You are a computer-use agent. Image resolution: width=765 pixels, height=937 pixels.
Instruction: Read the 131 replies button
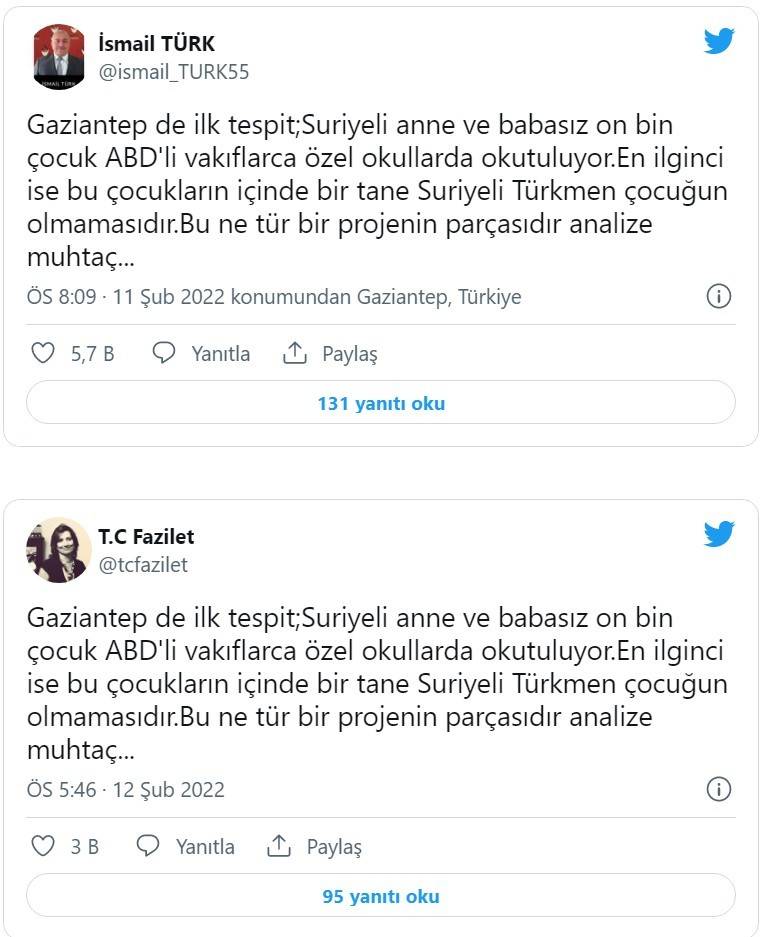(381, 404)
